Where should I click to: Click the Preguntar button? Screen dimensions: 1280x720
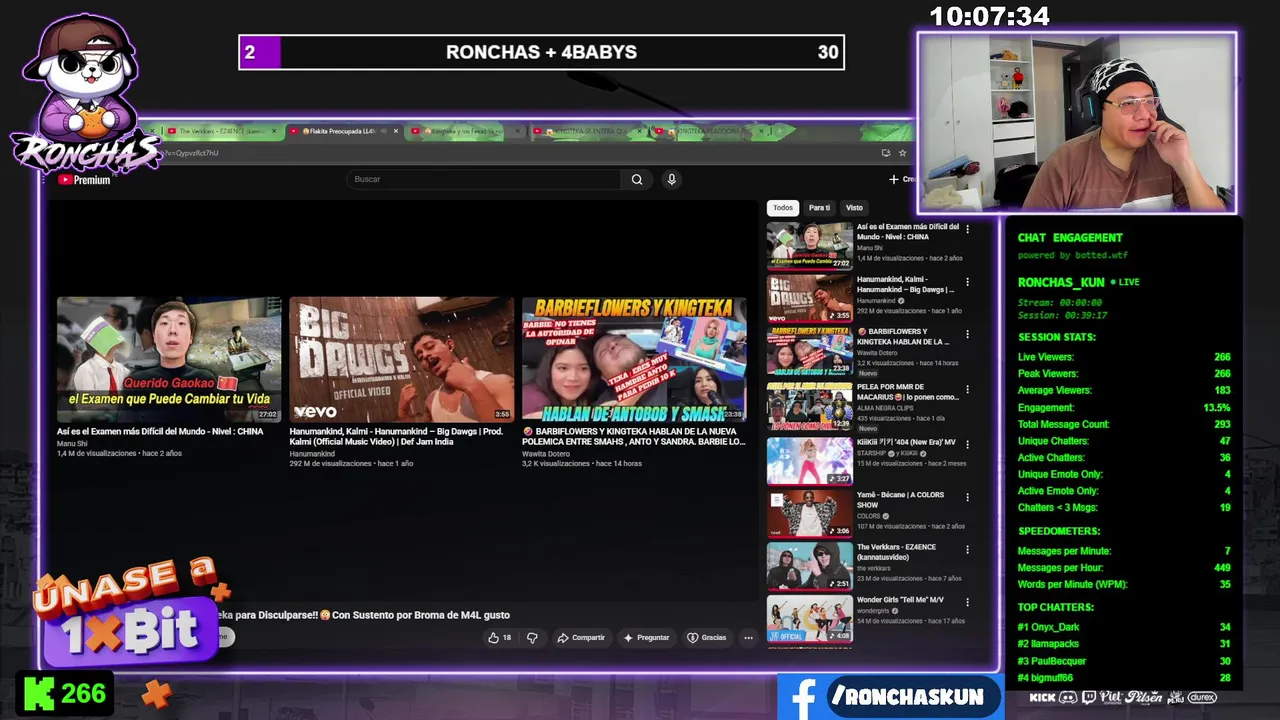[646, 637]
